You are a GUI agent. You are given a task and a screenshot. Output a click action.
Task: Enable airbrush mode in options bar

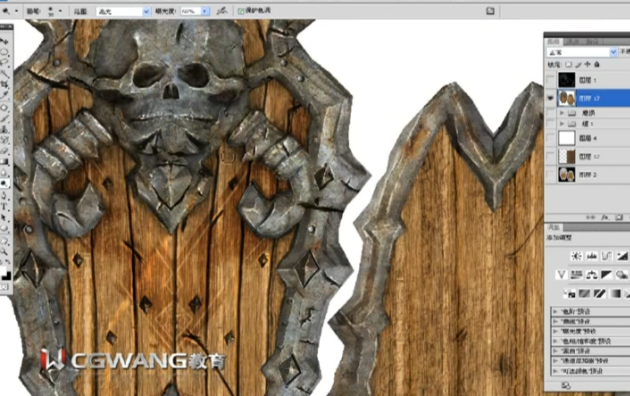point(222,11)
